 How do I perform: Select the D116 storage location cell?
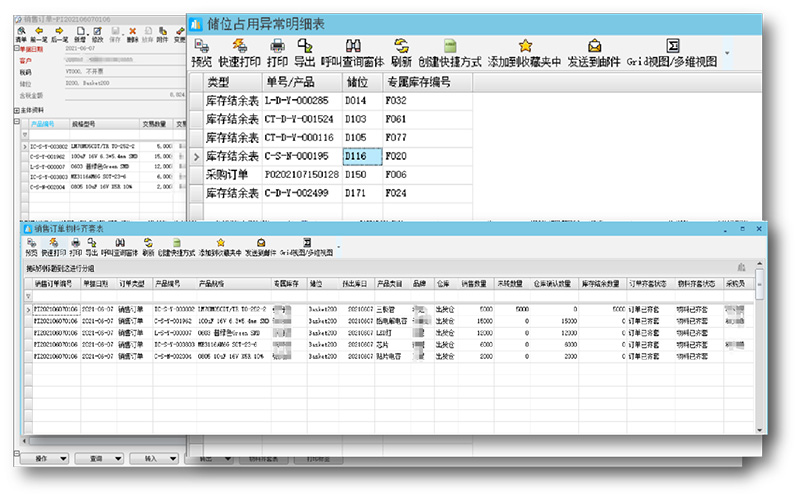point(361,156)
